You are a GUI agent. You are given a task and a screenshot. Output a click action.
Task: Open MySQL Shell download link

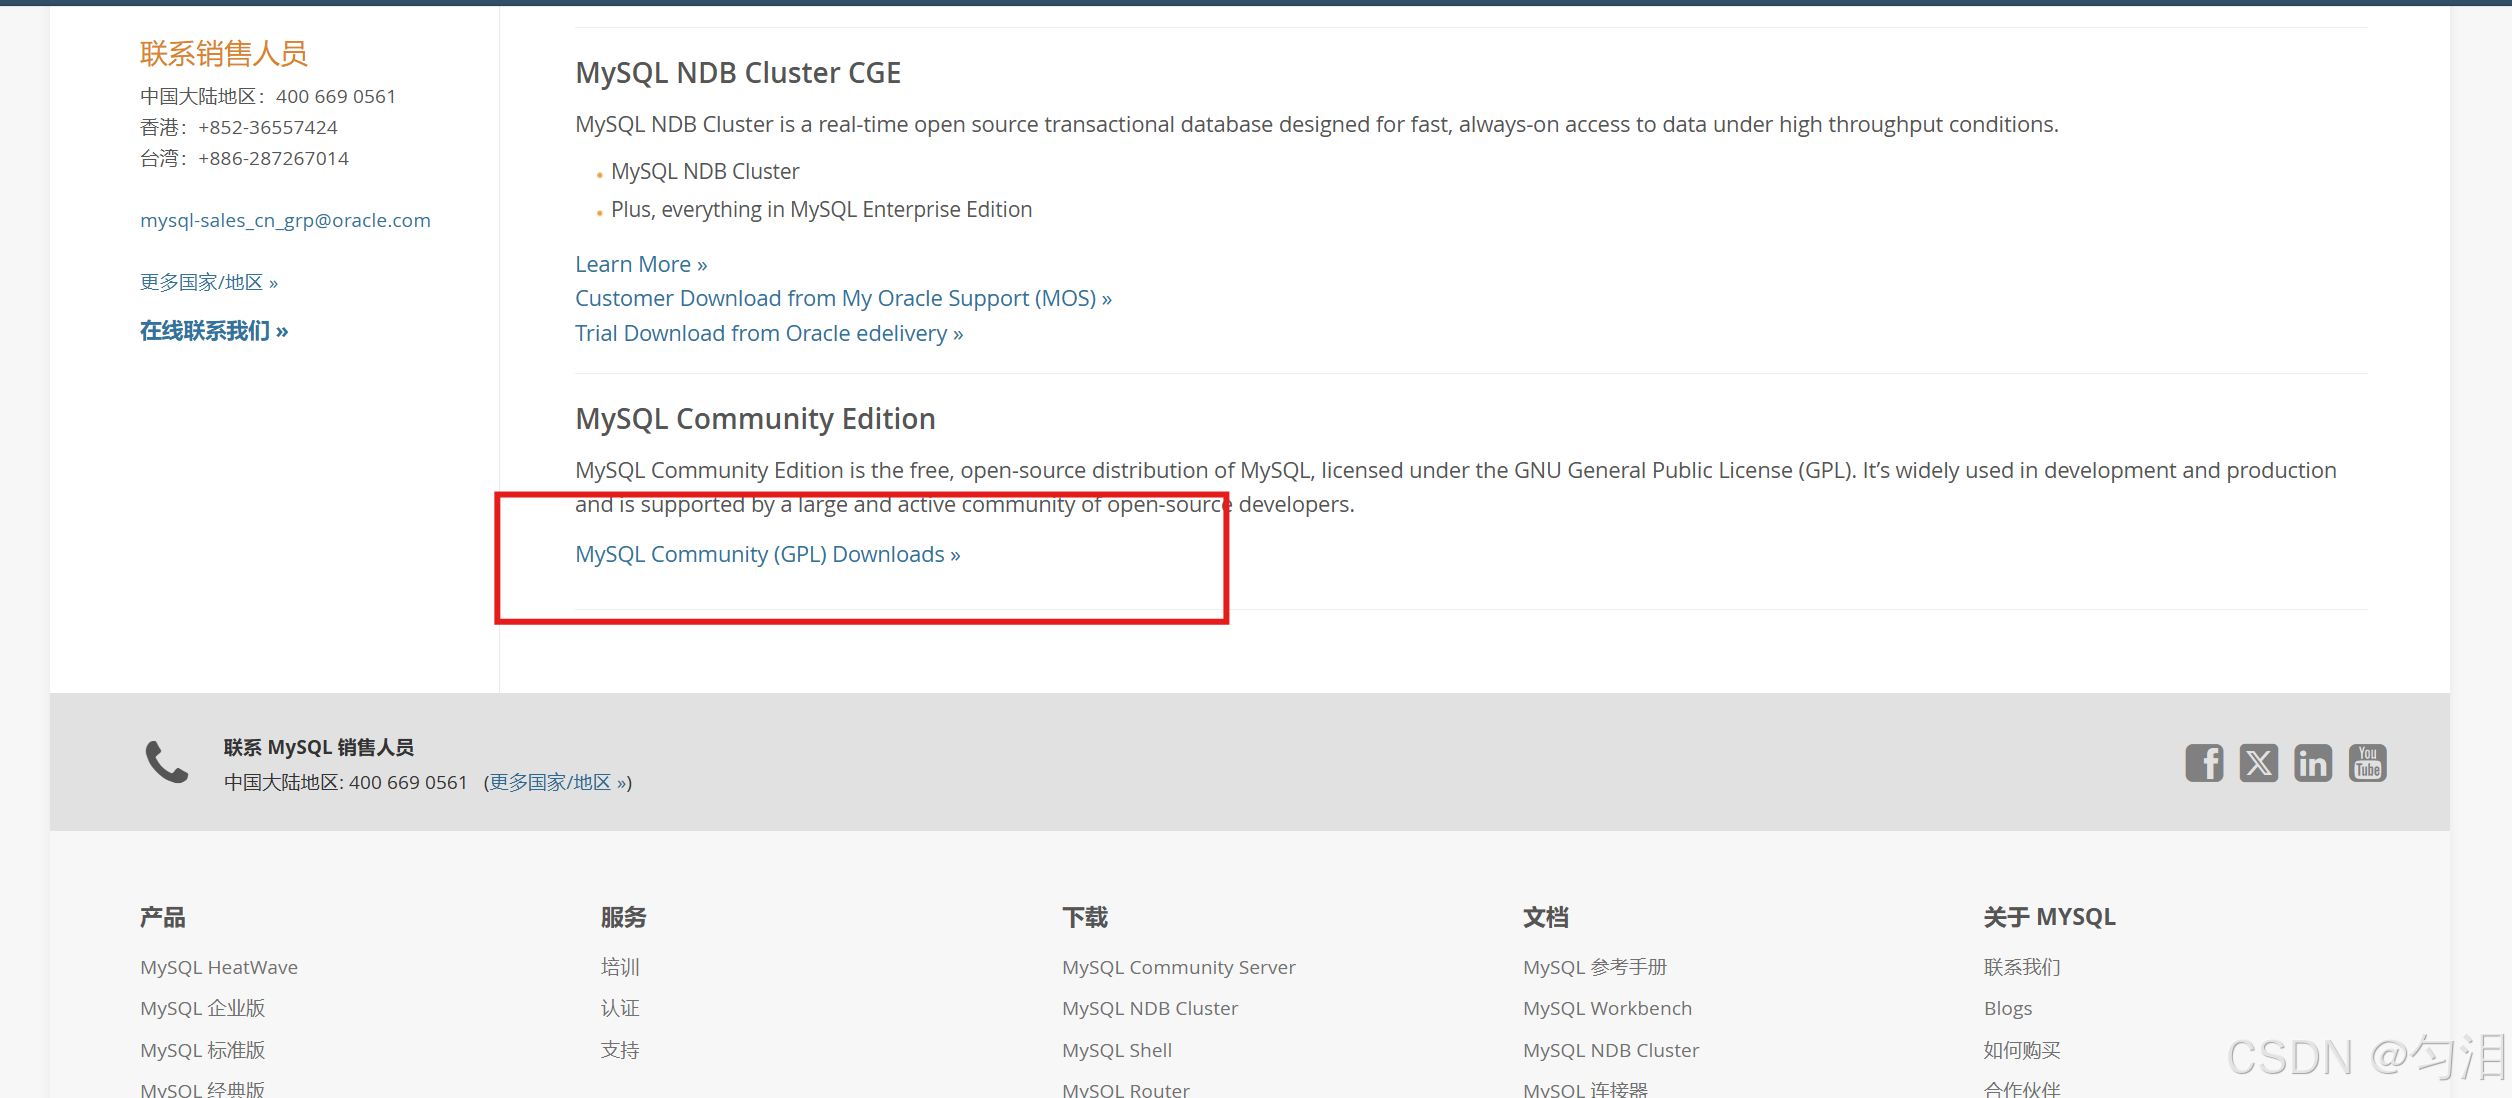coord(1116,1050)
